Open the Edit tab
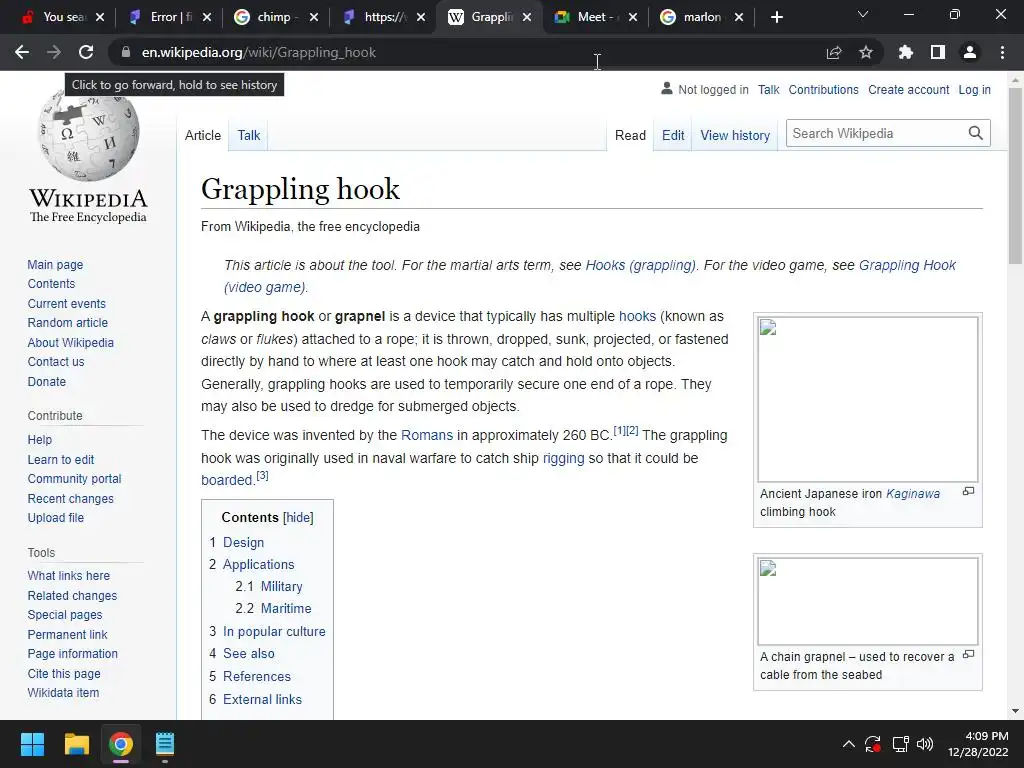 point(673,135)
